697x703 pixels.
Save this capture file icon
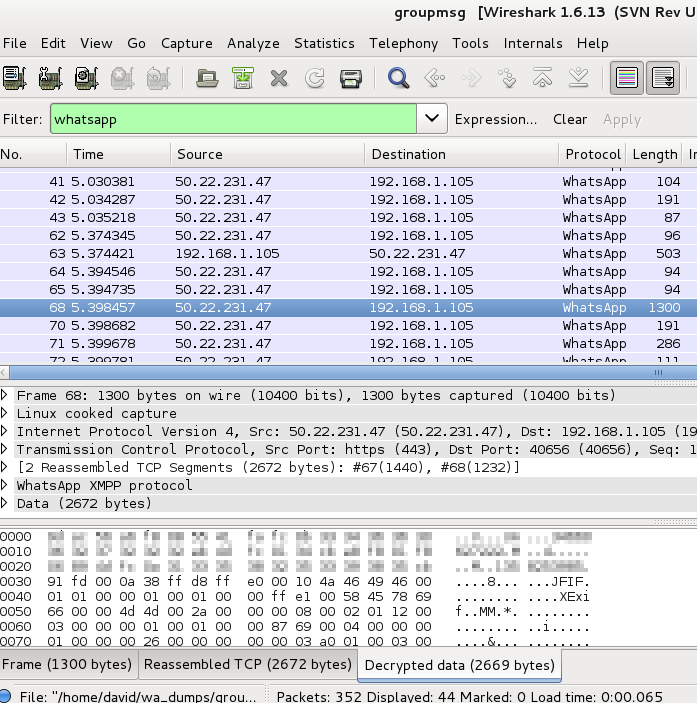pyautogui.click(x=243, y=78)
